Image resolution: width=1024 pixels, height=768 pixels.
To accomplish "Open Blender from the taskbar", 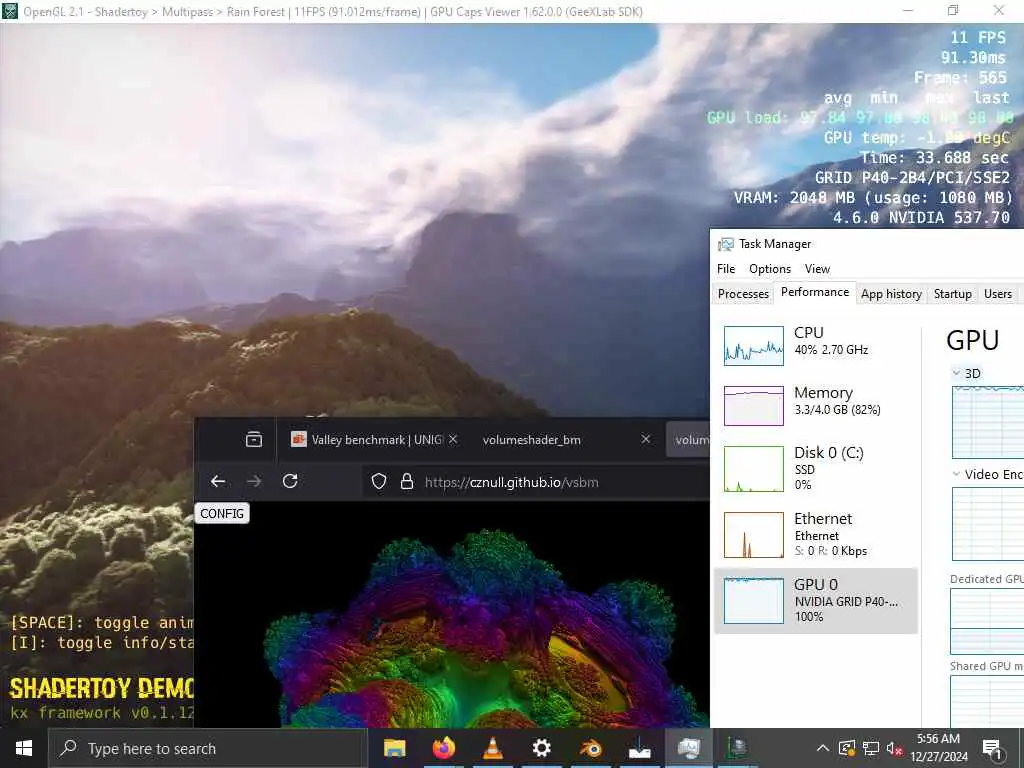I will pyautogui.click(x=590, y=748).
